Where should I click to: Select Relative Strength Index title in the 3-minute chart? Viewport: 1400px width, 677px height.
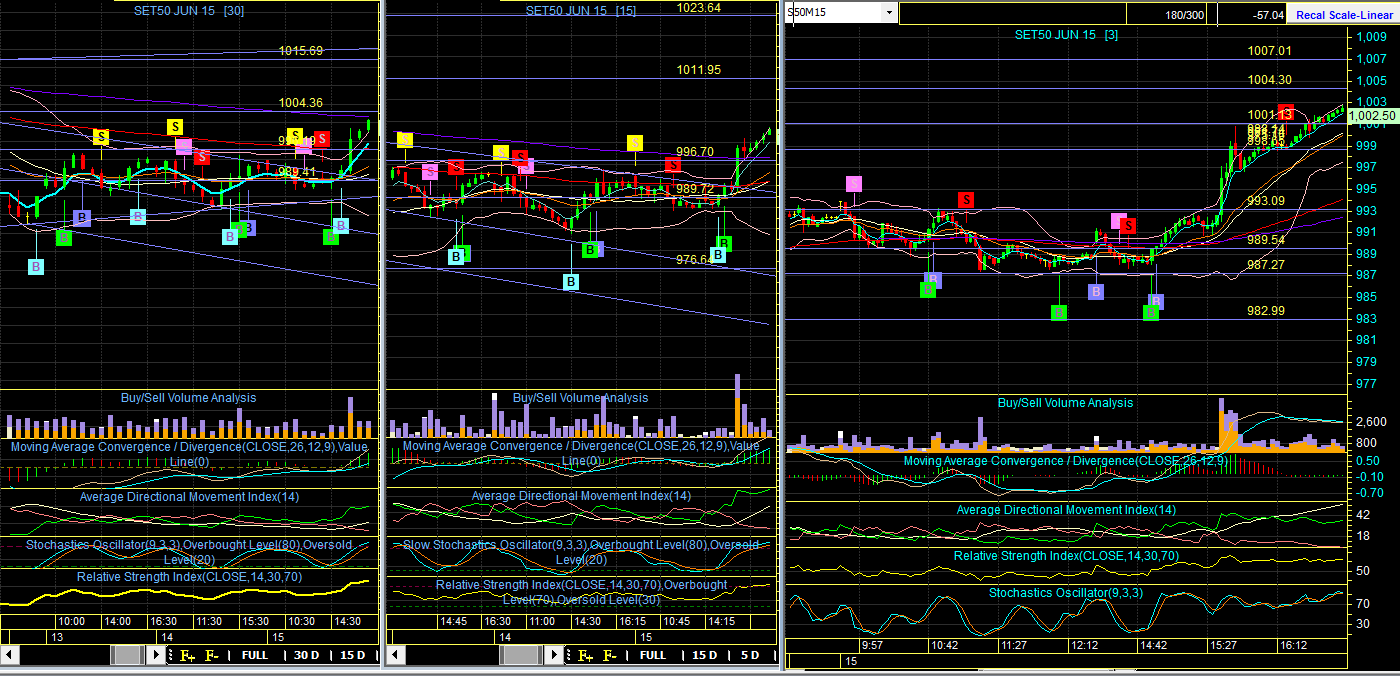pyautogui.click(x=1066, y=556)
